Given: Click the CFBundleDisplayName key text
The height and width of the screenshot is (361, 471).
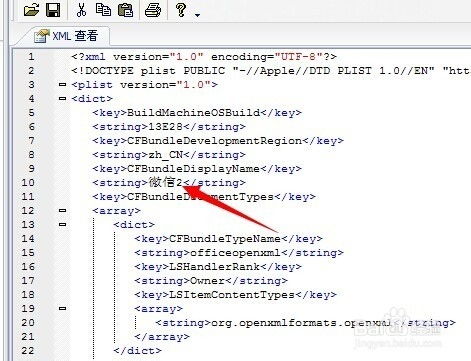Looking at the screenshot, I should (x=193, y=169).
